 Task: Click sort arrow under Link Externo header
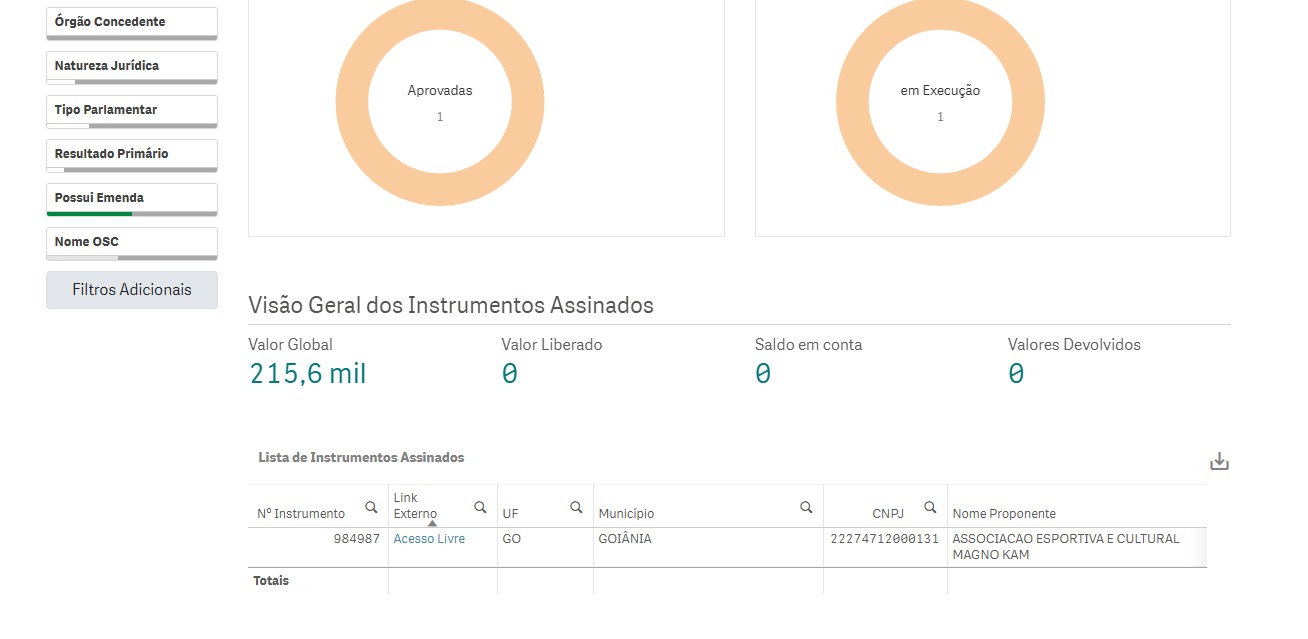pyautogui.click(x=432, y=523)
